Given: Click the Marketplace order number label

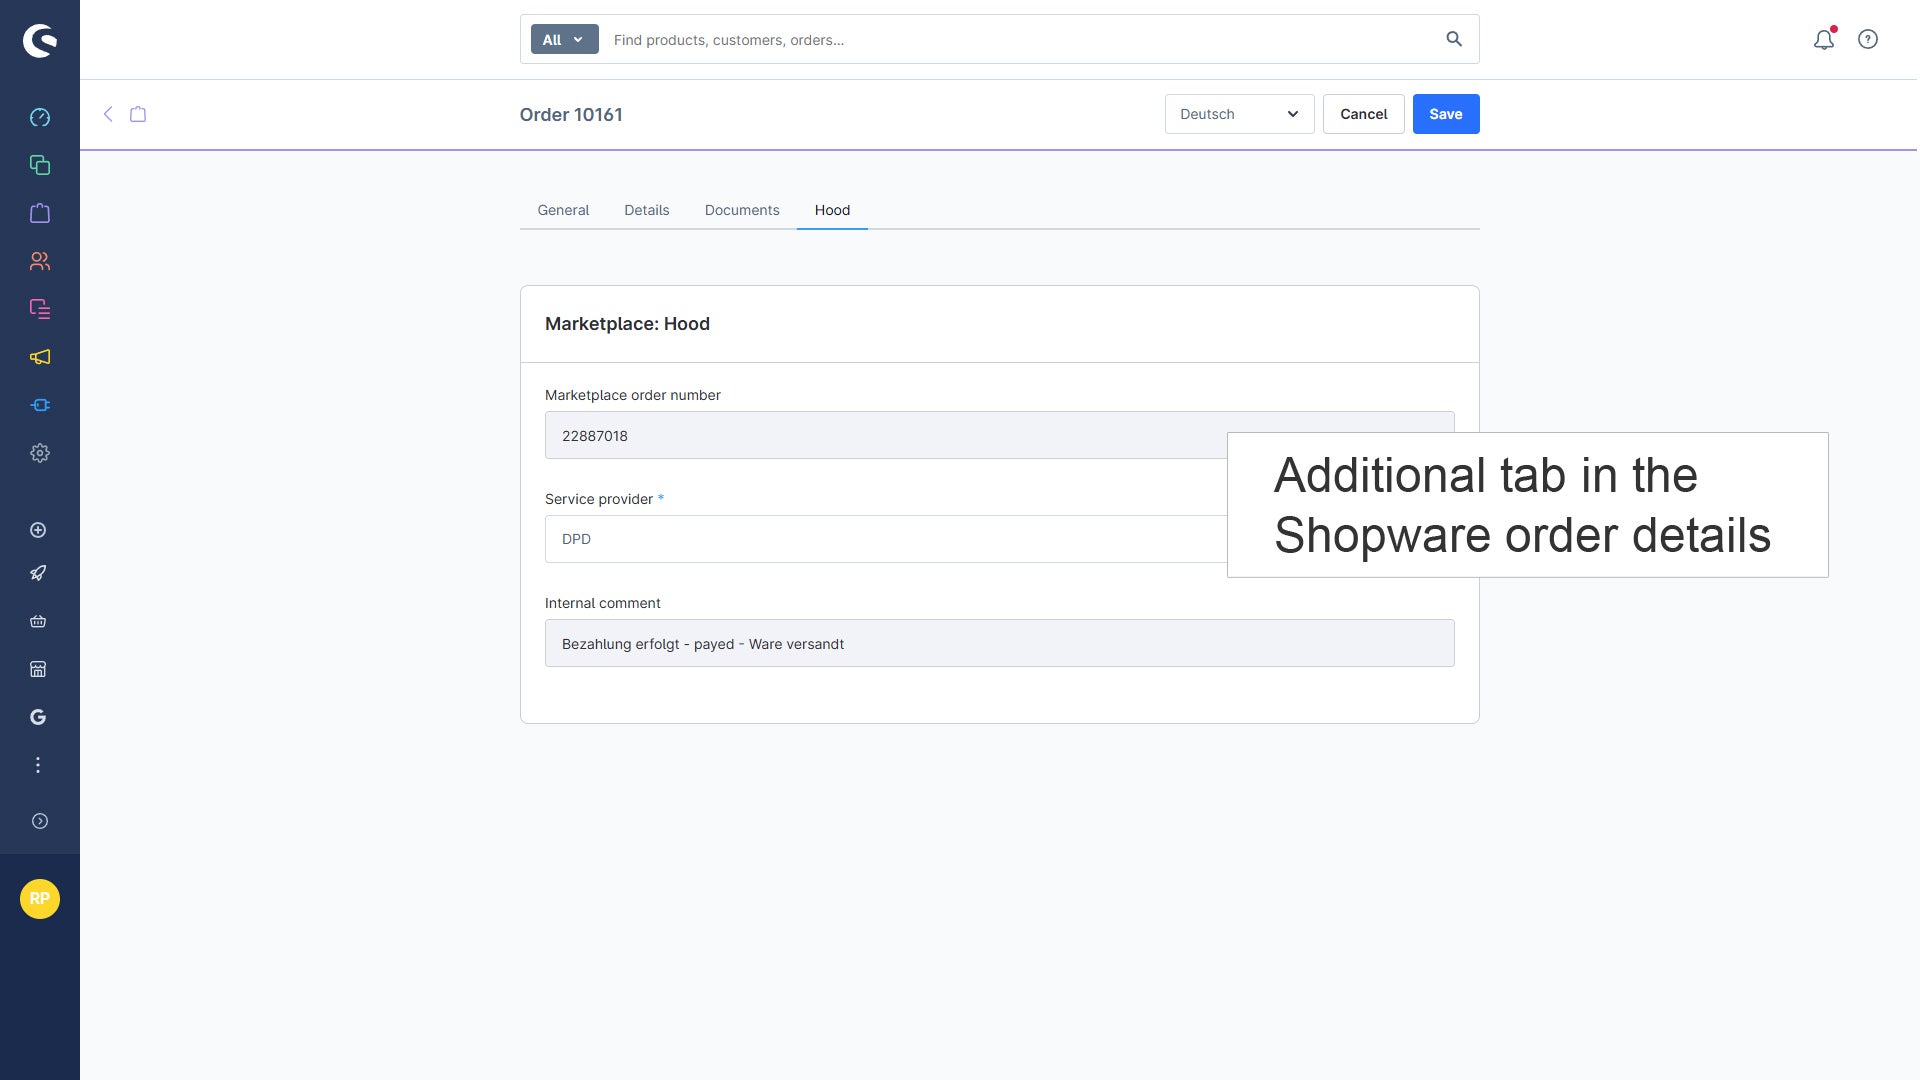Looking at the screenshot, I should click(x=632, y=395).
